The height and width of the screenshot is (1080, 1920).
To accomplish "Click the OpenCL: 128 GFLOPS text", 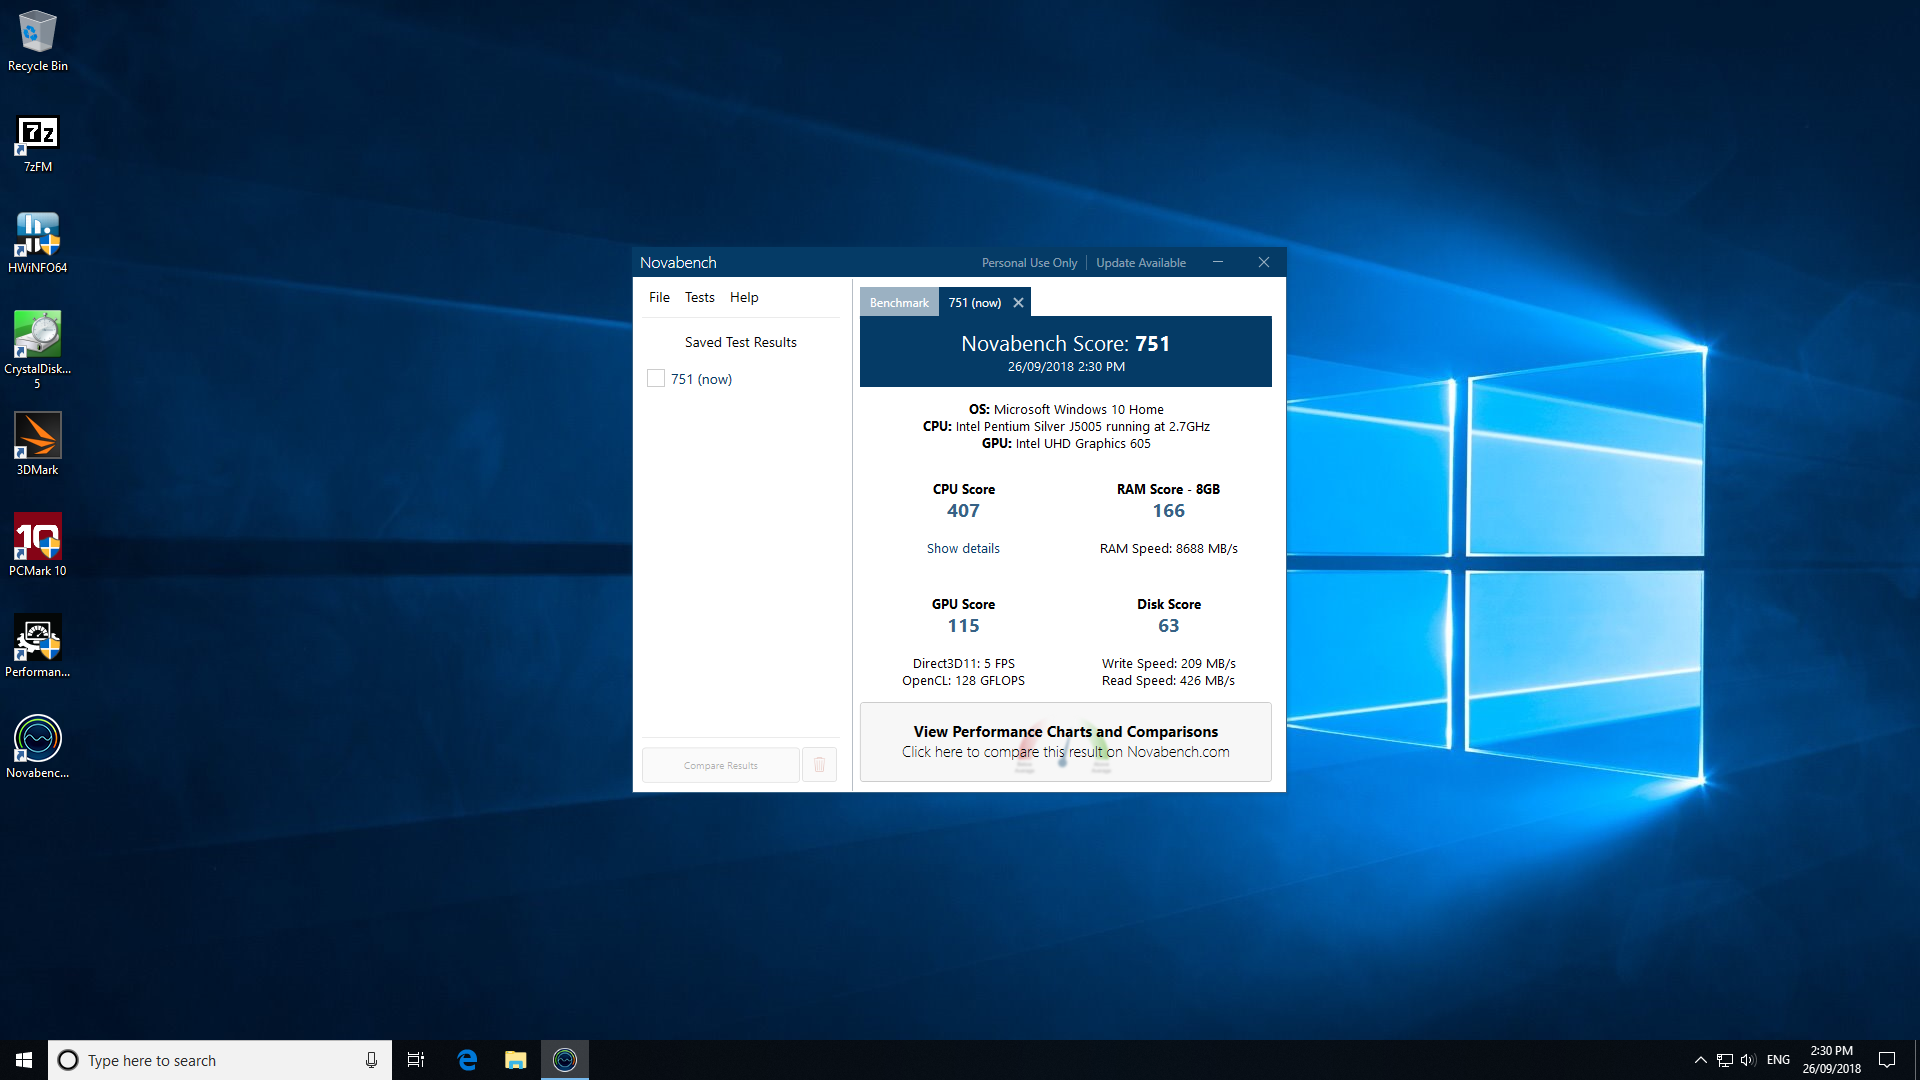I will (x=963, y=680).
